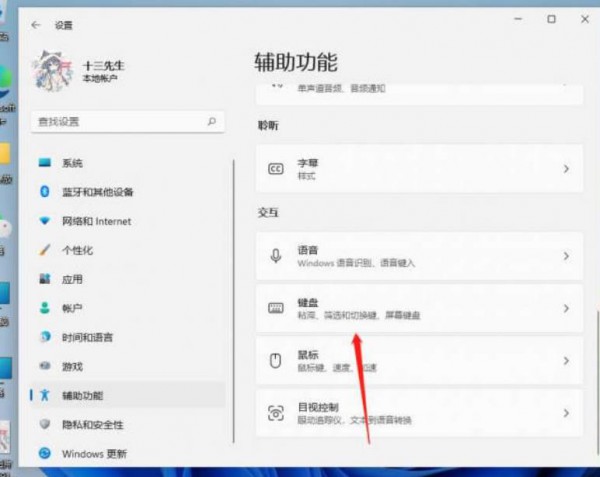Maximize the Settings window

(x=551, y=19)
